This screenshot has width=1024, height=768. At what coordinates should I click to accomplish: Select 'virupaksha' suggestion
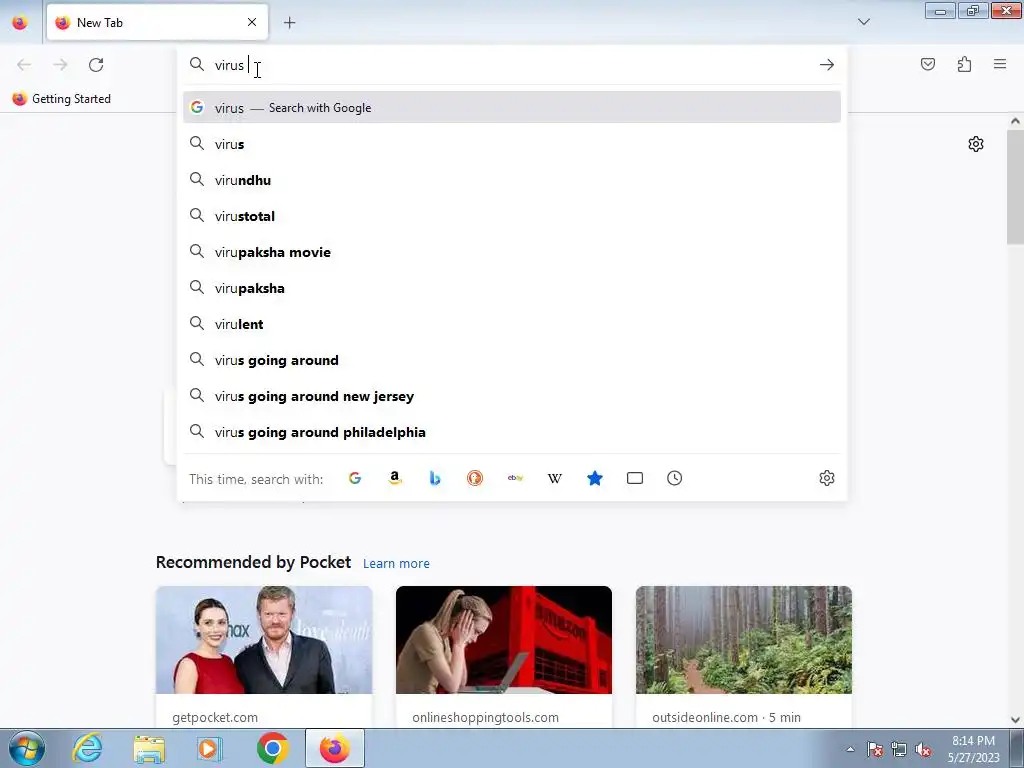512,288
